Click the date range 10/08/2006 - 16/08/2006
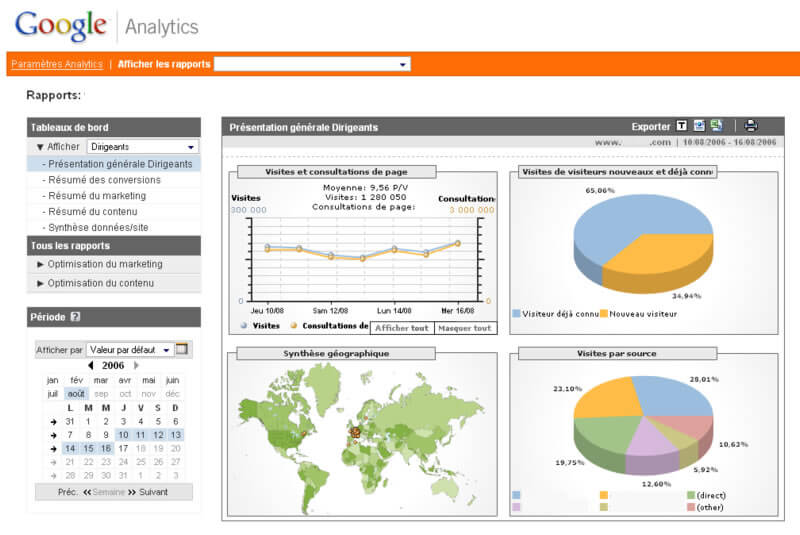 pyautogui.click(x=729, y=142)
